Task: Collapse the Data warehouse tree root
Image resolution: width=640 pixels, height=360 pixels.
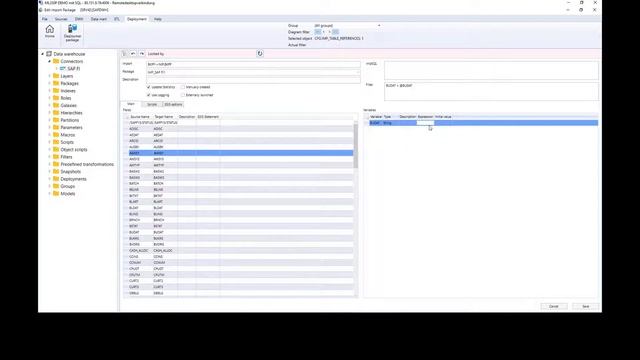Action: [42, 54]
